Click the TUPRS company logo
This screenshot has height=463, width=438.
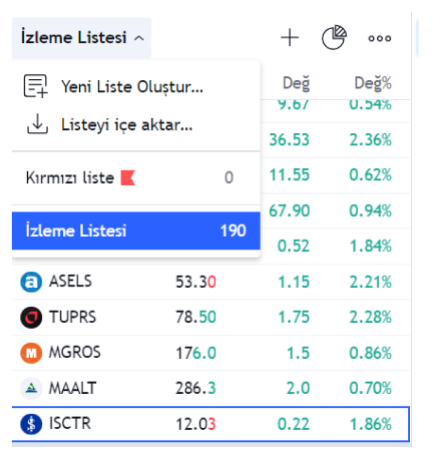point(31,317)
